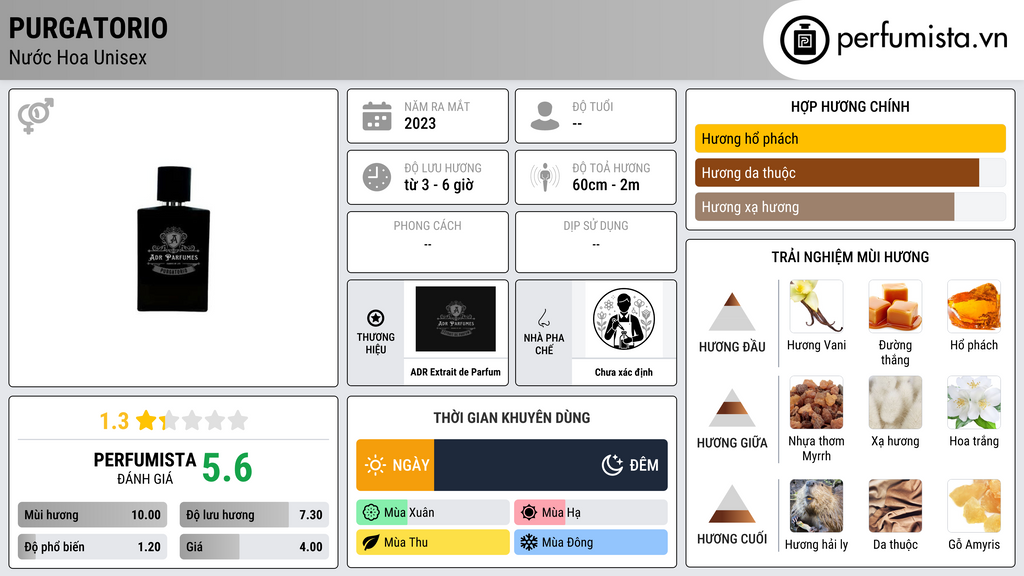The height and width of the screenshot is (576, 1024).
Task: Click the last gray rating star
Action: click(x=238, y=420)
